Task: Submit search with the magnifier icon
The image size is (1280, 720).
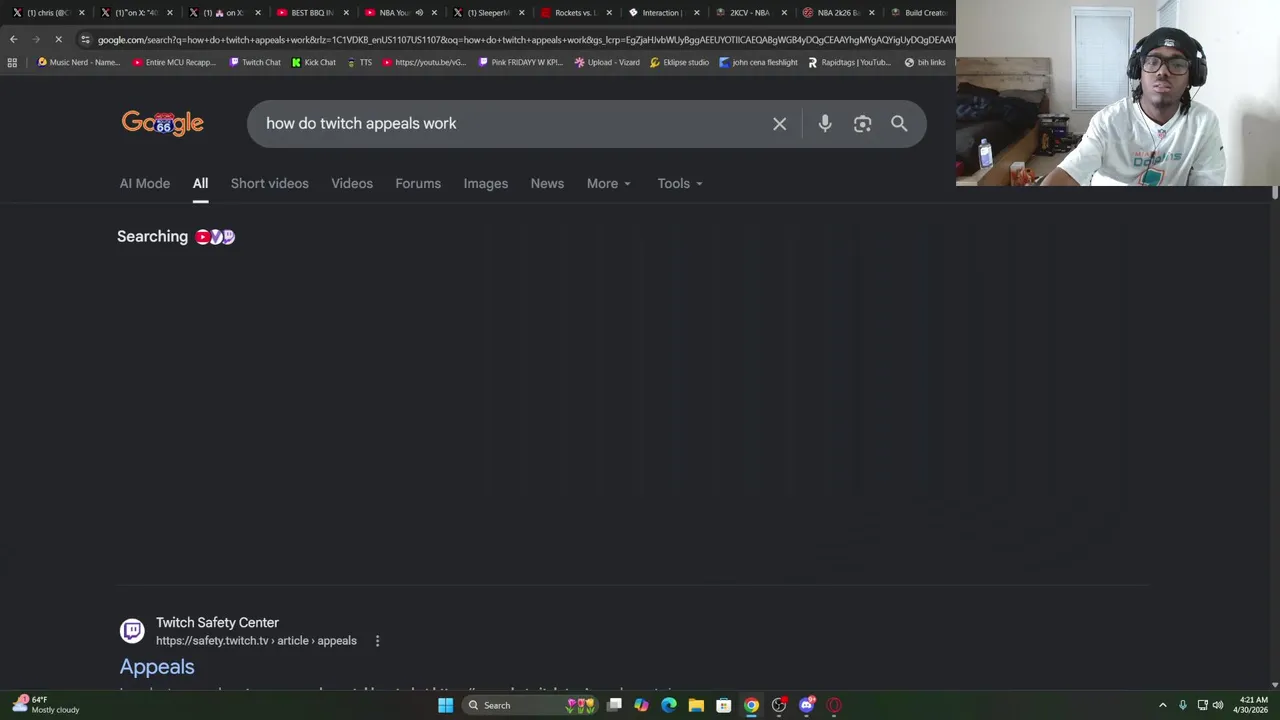Action: pos(899,124)
